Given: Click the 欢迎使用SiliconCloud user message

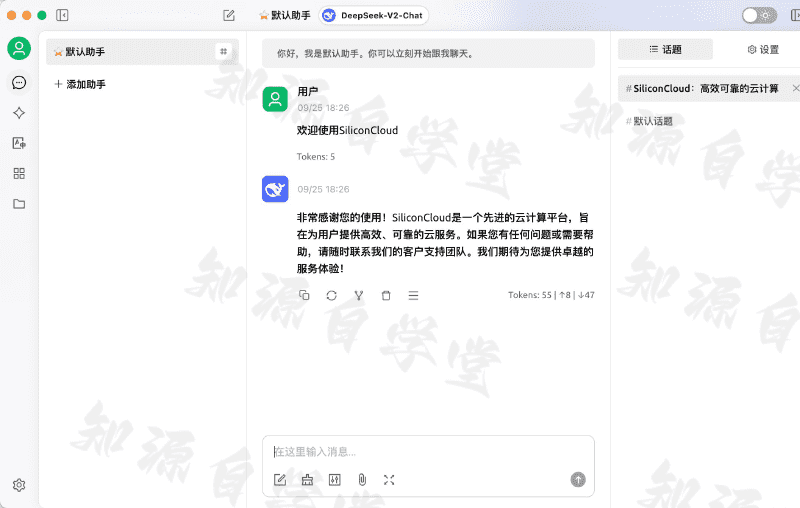Looking at the screenshot, I should pos(347,131).
